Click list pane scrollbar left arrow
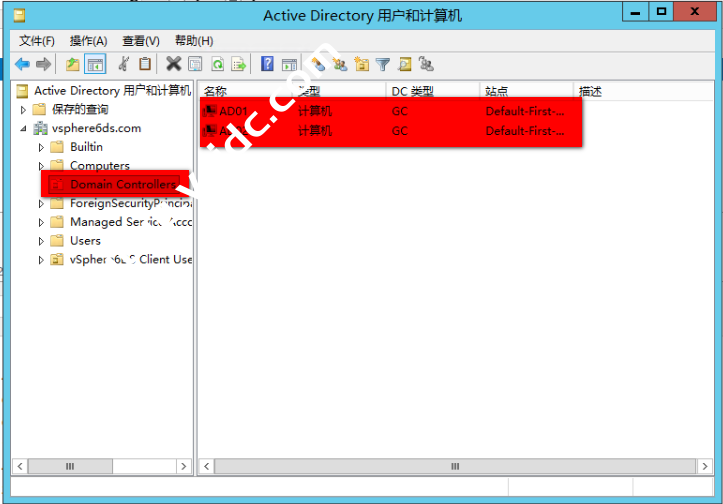Screen dimensions: 723x504 207,466
